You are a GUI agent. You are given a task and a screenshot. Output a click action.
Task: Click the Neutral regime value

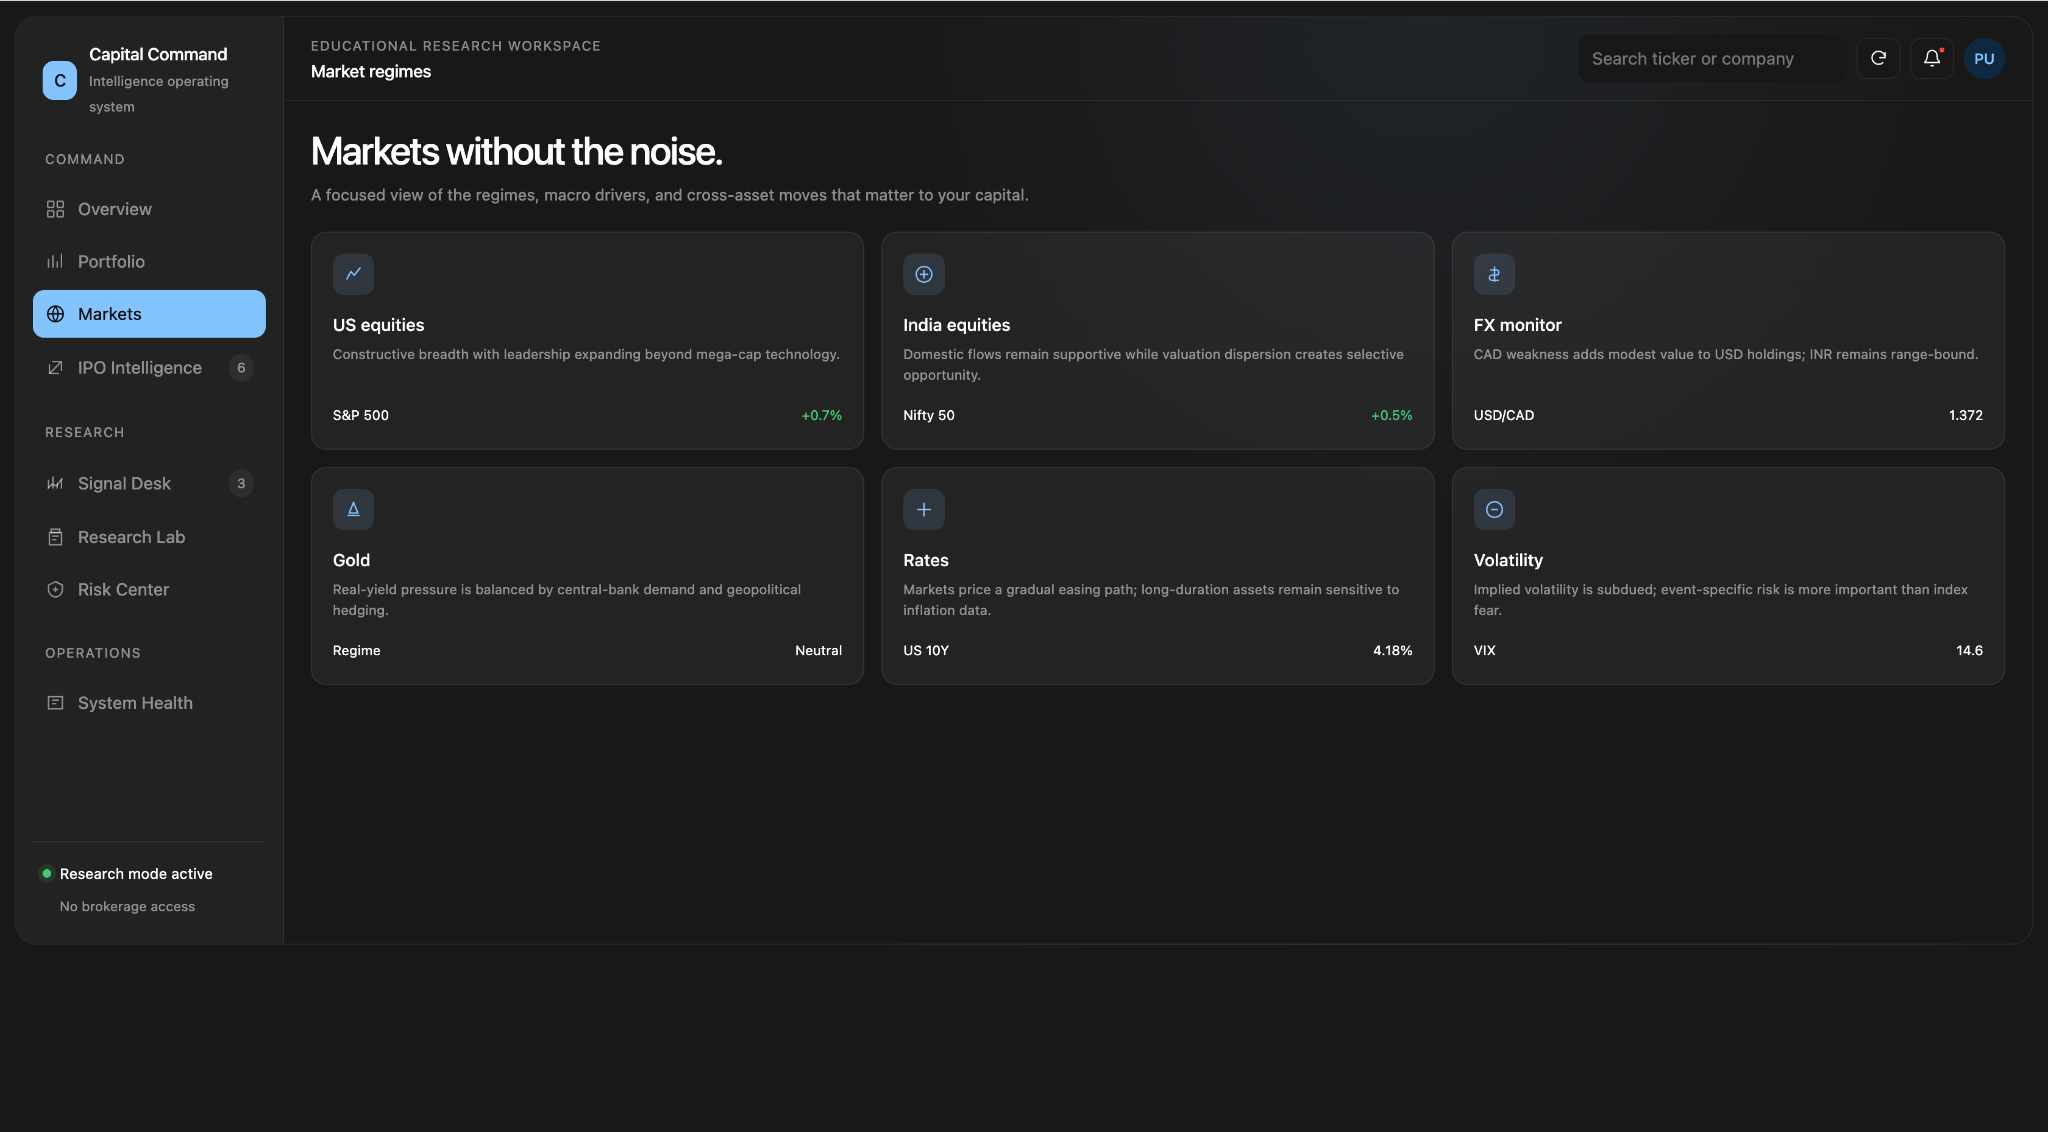tap(818, 650)
